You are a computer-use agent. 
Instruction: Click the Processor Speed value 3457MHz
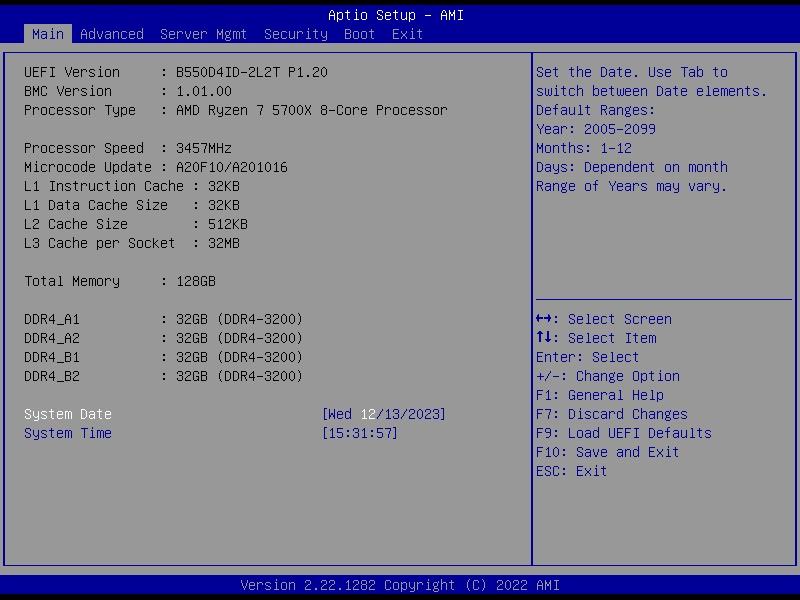204,148
